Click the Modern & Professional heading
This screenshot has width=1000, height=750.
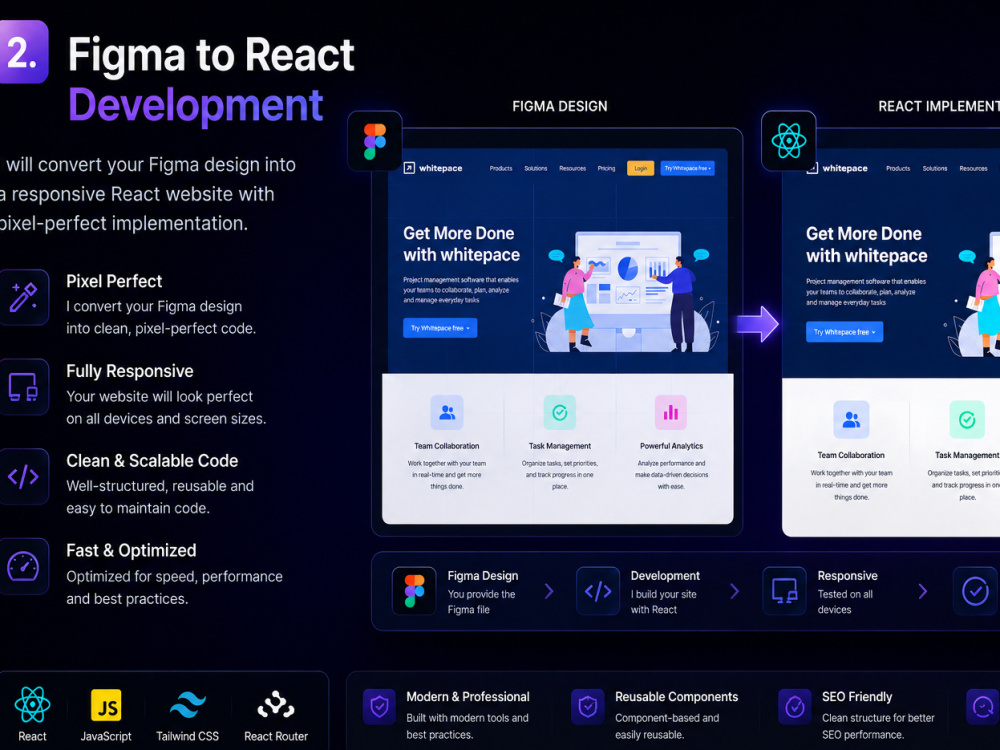click(468, 697)
